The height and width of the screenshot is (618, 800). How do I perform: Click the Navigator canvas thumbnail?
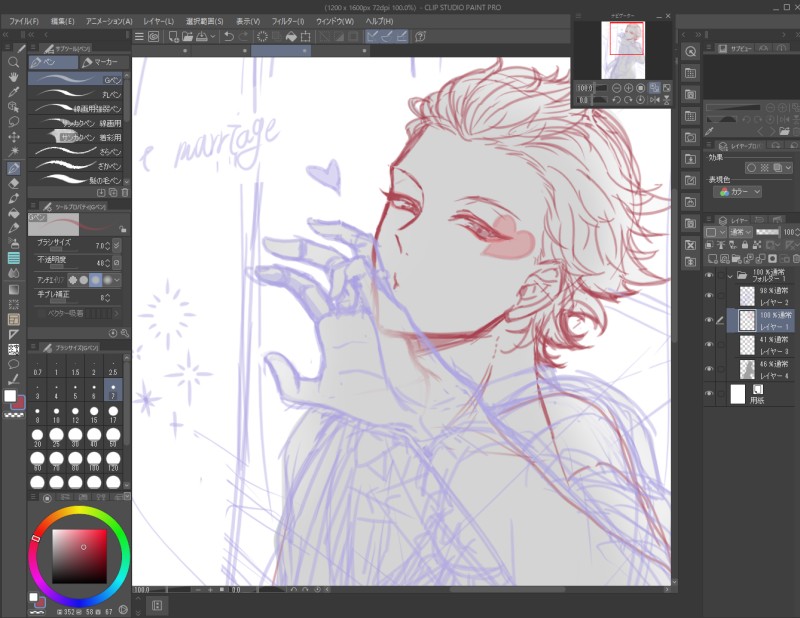[x=623, y=50]
